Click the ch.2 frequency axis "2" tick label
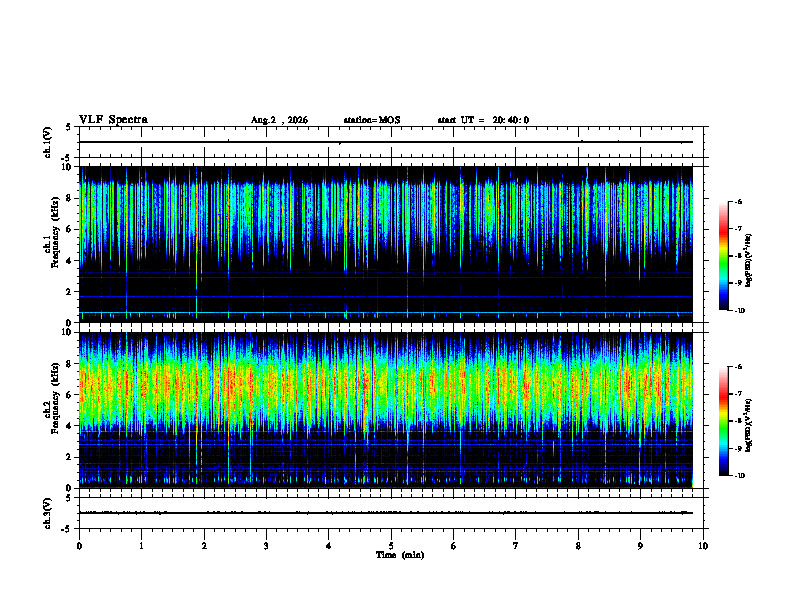Viewport: 792px width, 612px height. [x=70, y=457]
